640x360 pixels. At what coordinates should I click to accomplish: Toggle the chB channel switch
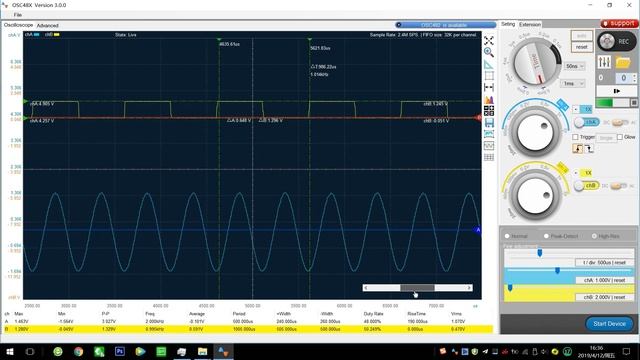pyautogui.click(x=587, y=186)
